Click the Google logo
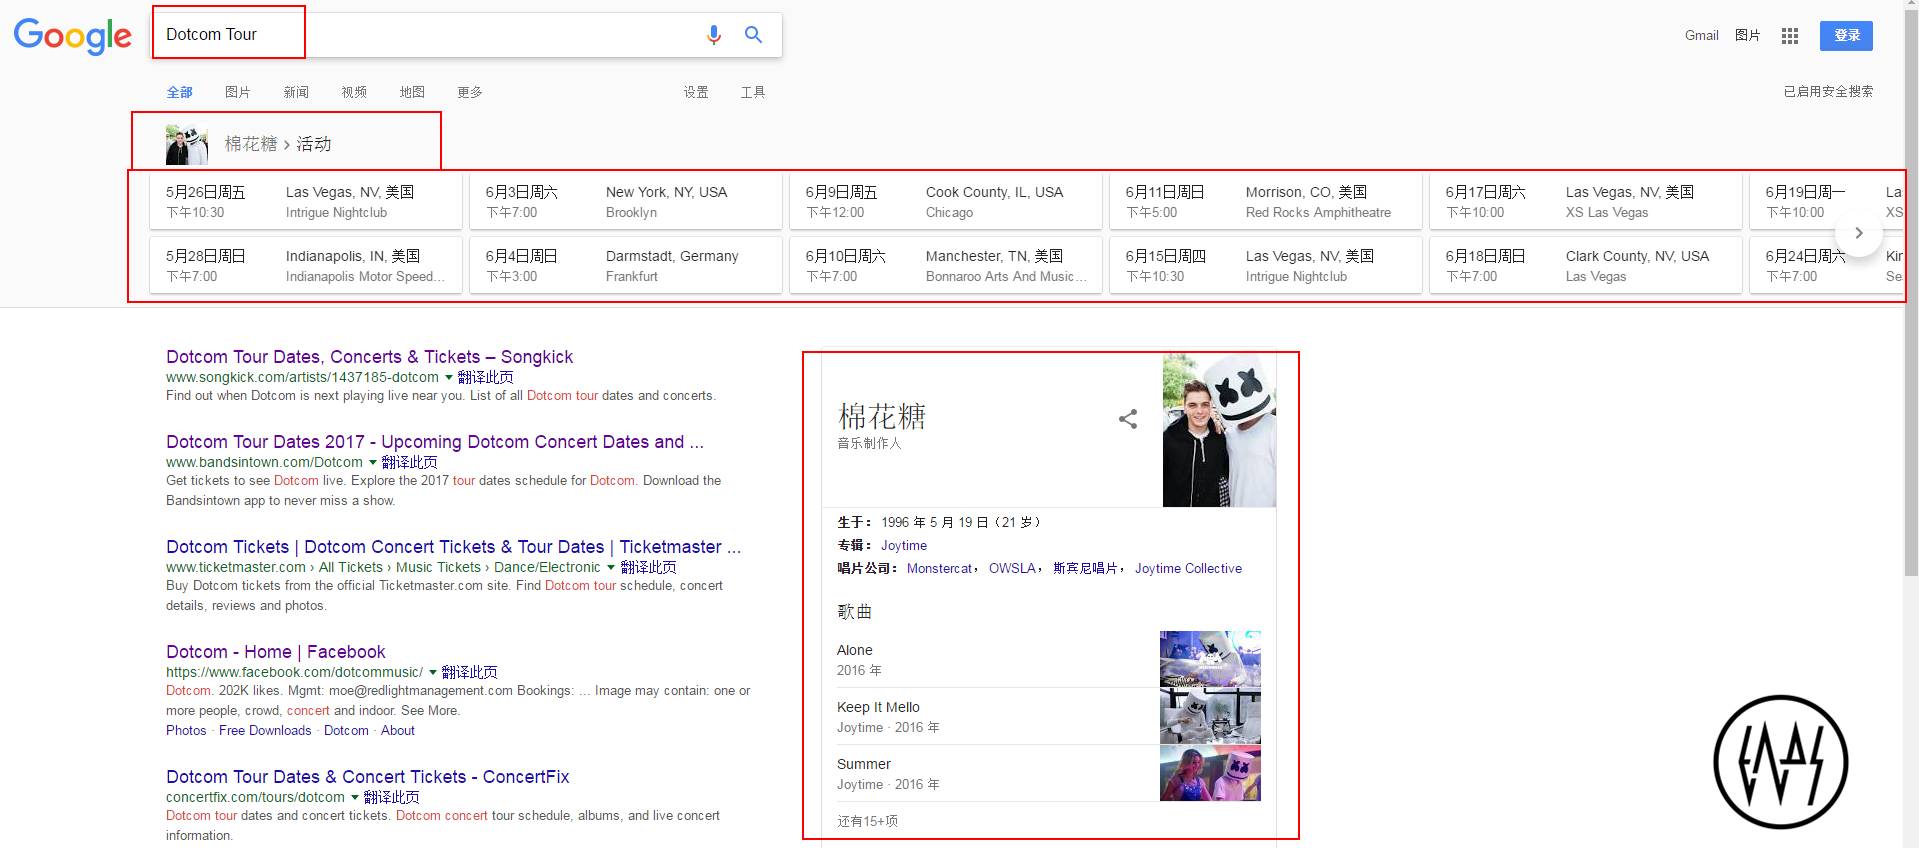 pos(73,36)
